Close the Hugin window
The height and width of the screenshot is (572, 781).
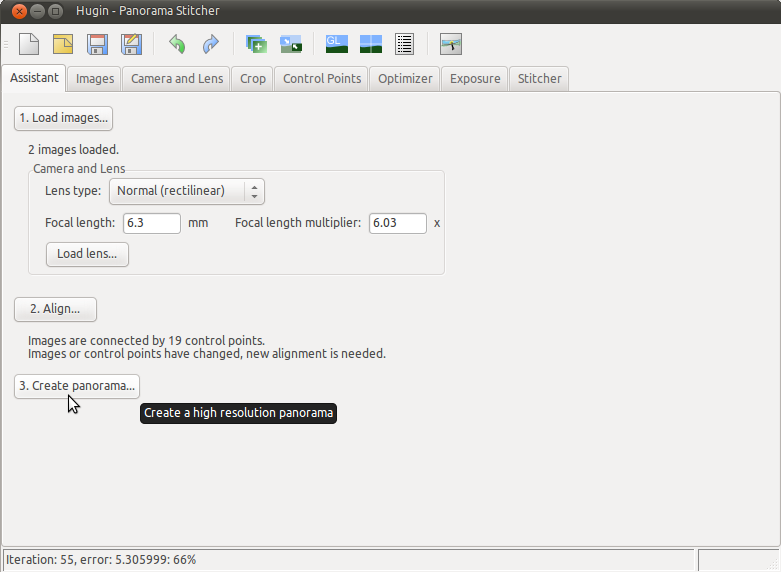click(x=19, y=11)
